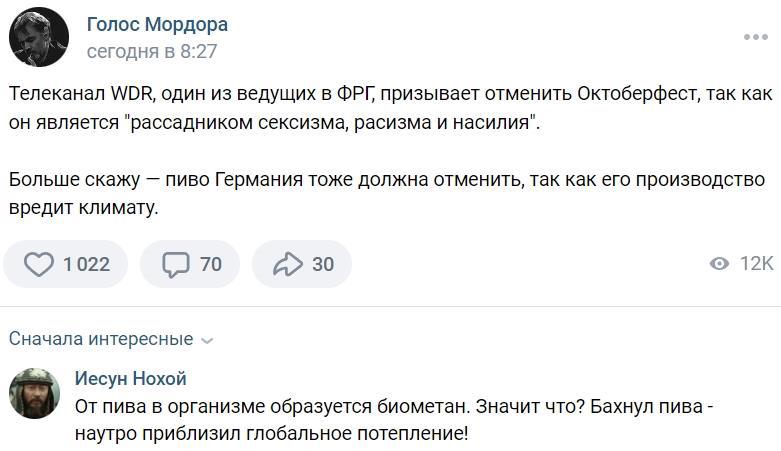Click the post timestamp сегодня в 8:27
Image resolution: width=781 pixels, height=451 pixels.
(152, 51)
